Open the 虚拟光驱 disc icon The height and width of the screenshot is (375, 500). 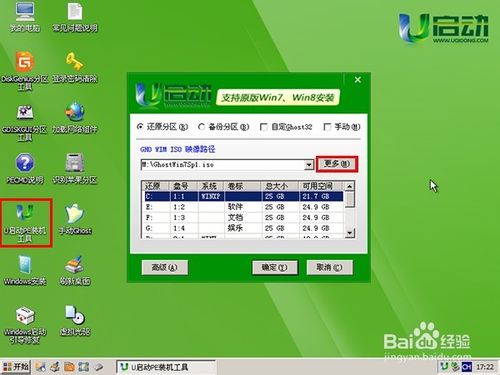click(x=75, y=321)
